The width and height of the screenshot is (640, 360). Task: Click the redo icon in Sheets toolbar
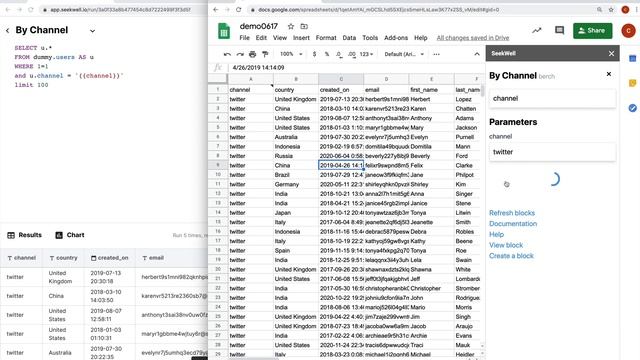tap(240, 54)
